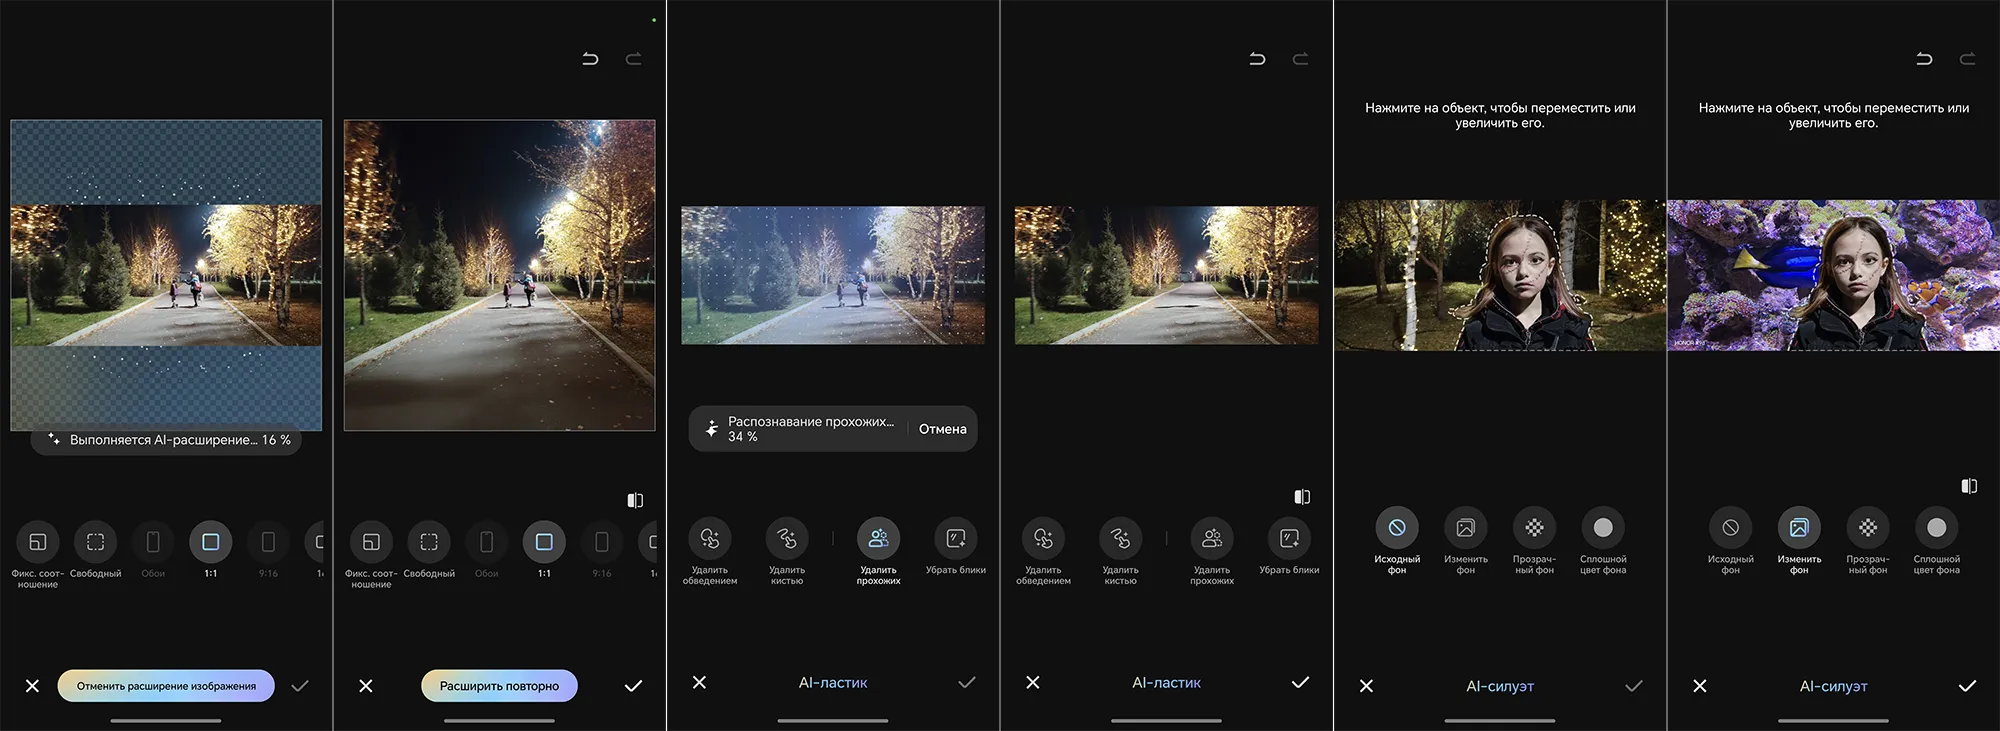Click the compare icon above the coral-reef screen's background options
The image size is (2000, 731).
coord(1968,486)
